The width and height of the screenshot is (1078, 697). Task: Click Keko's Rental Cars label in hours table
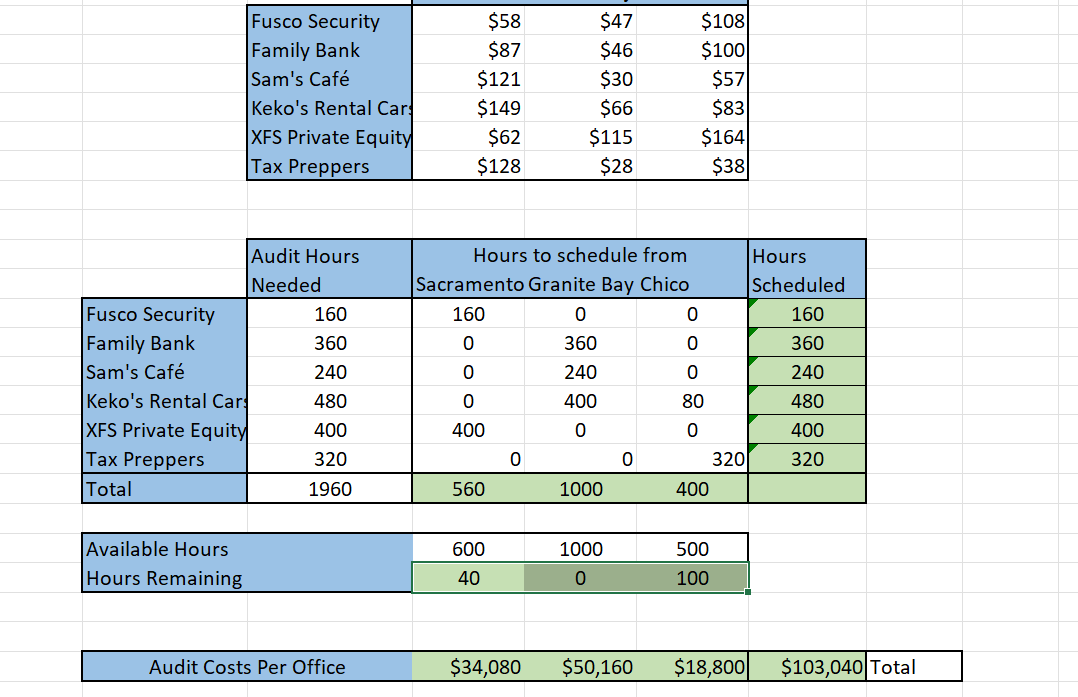[x=164, y=401]
